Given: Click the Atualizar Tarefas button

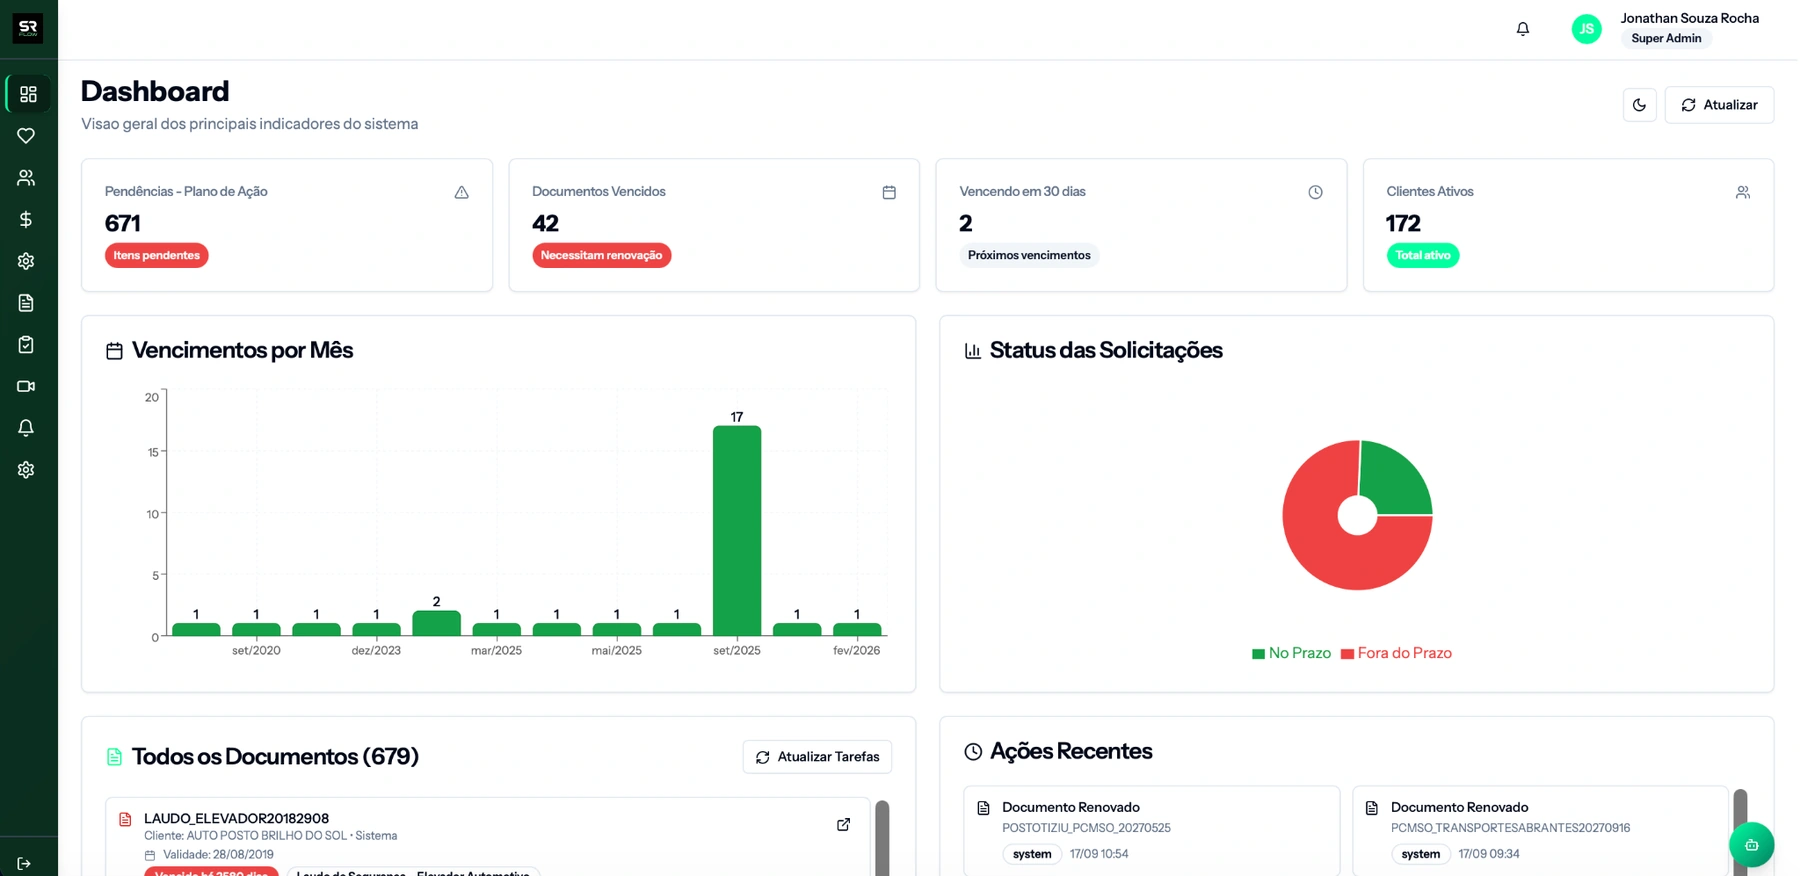Looking at the screenshot, I should (x=817, y=757).
